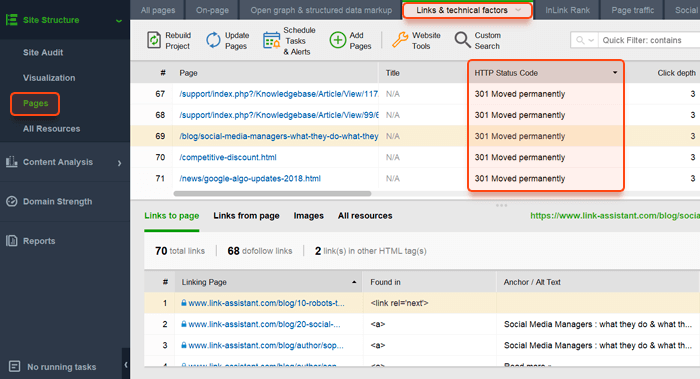The height and width of the screenshot is (379, 700).
Task: Click the Title column header
Action: click(423, 73)
